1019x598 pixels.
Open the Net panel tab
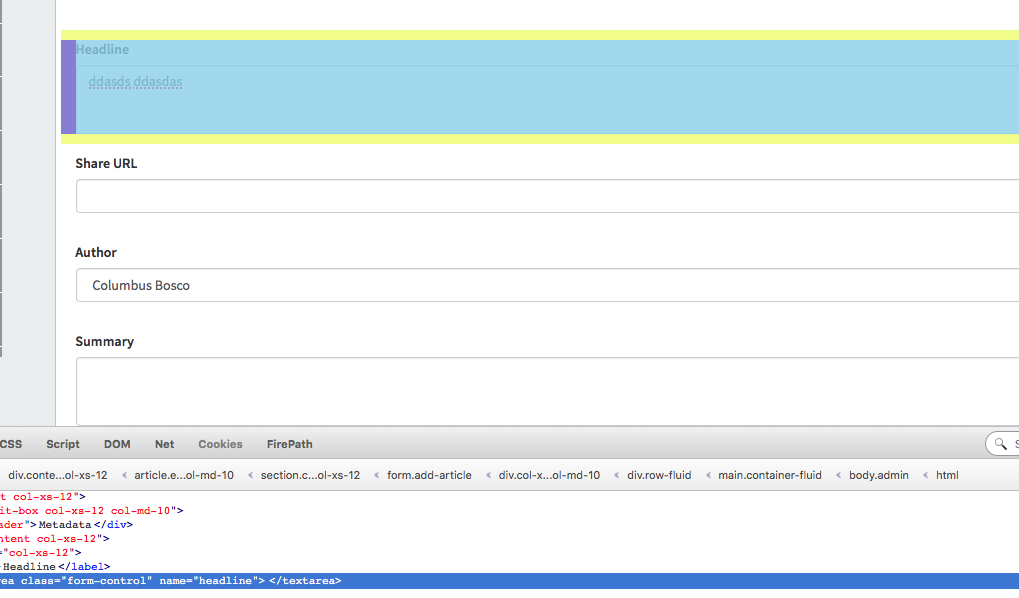[164, 444]
